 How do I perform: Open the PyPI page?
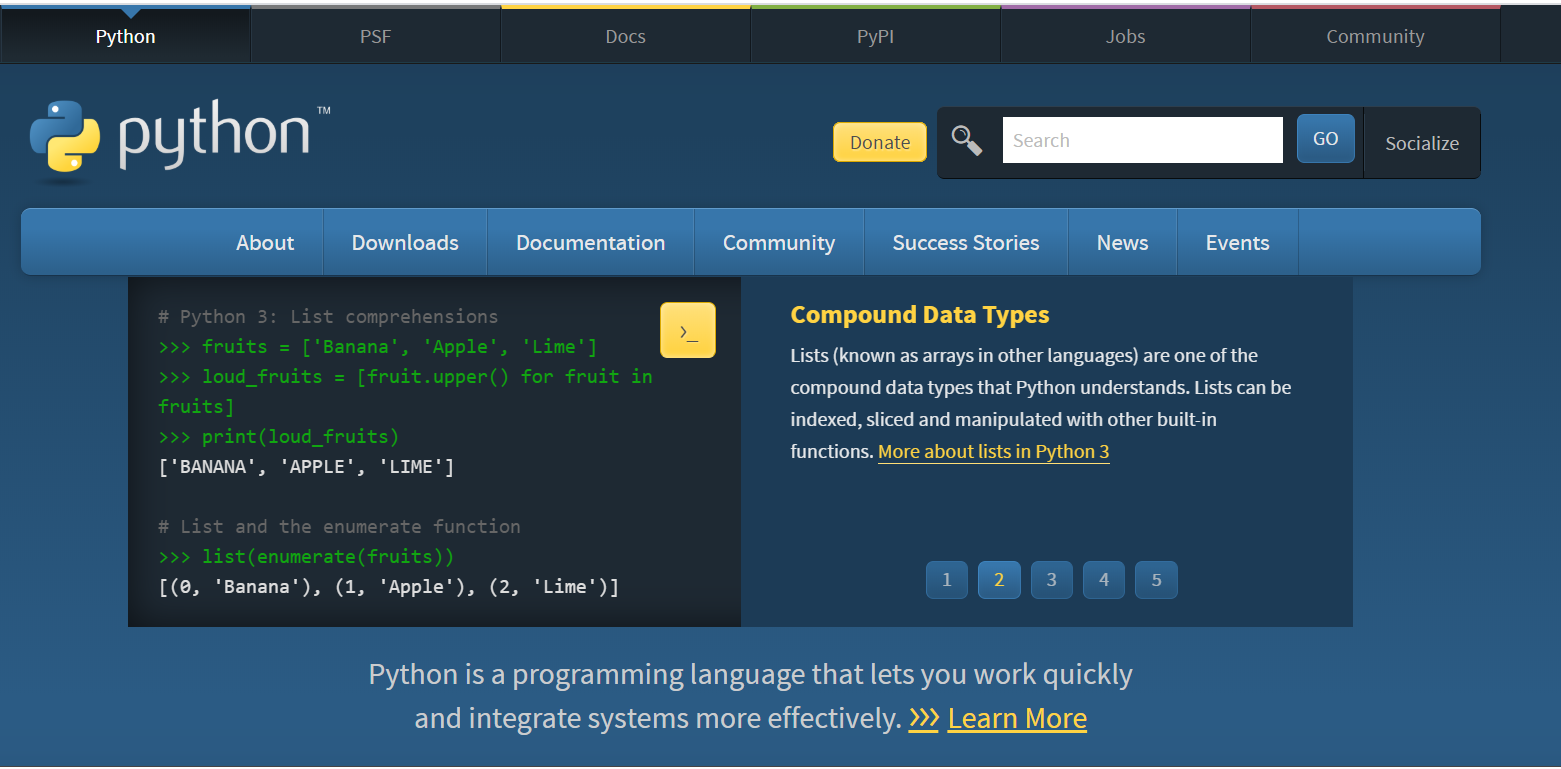(x=875, y=36)
